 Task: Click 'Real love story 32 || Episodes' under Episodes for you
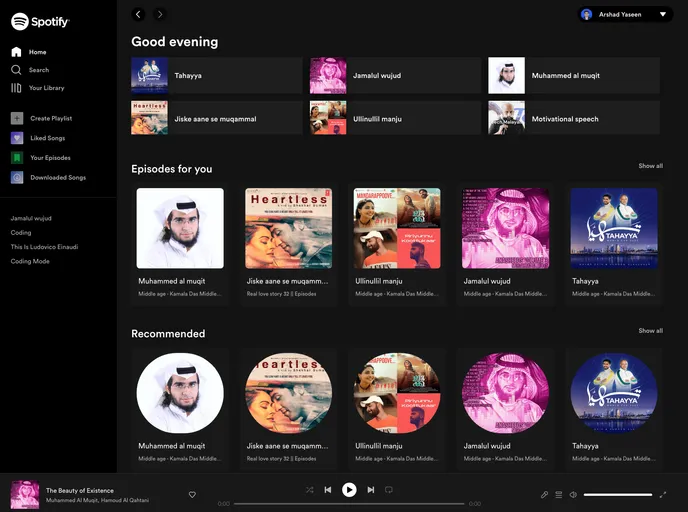click(x=281, y=294)
